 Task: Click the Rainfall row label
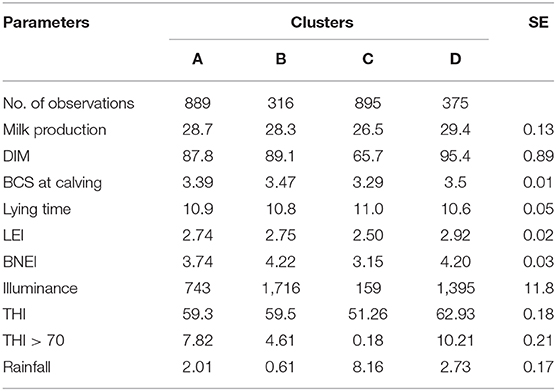(x=27, y=367)
